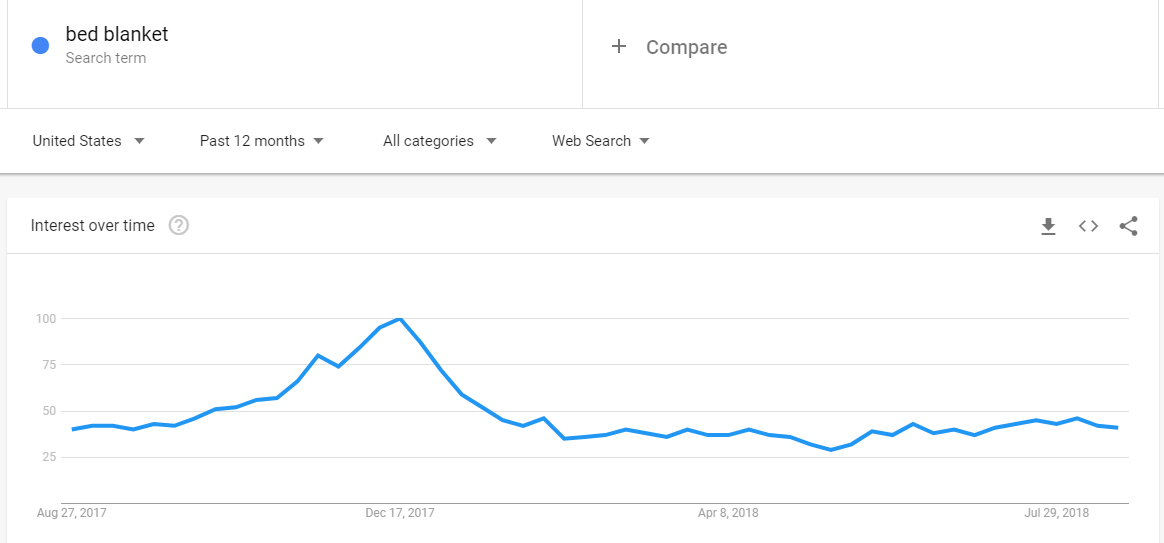Share the Interest over time chart
The image size is (1164, 543).
pyautogui.click(x=1128, y=226)
